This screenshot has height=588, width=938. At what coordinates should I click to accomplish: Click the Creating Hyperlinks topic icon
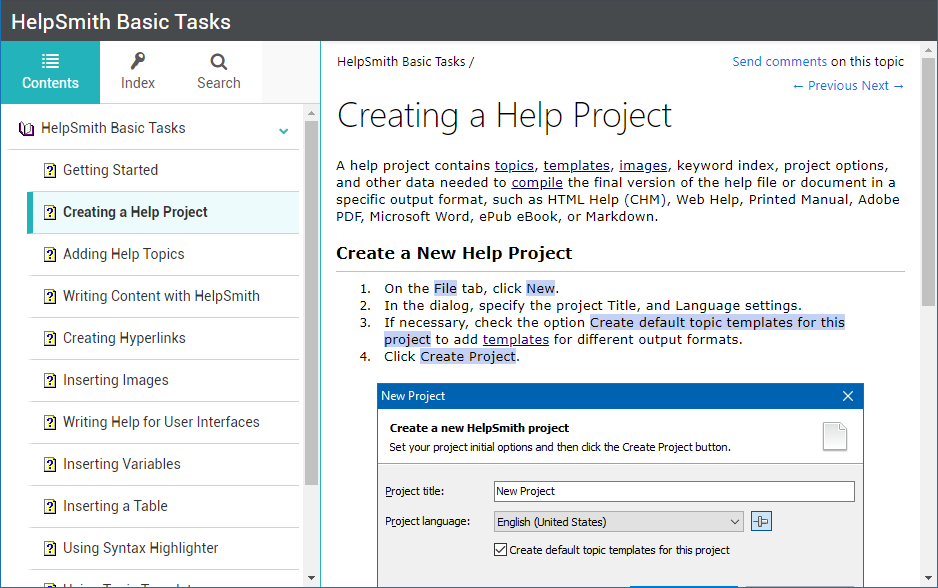(50, 339)
